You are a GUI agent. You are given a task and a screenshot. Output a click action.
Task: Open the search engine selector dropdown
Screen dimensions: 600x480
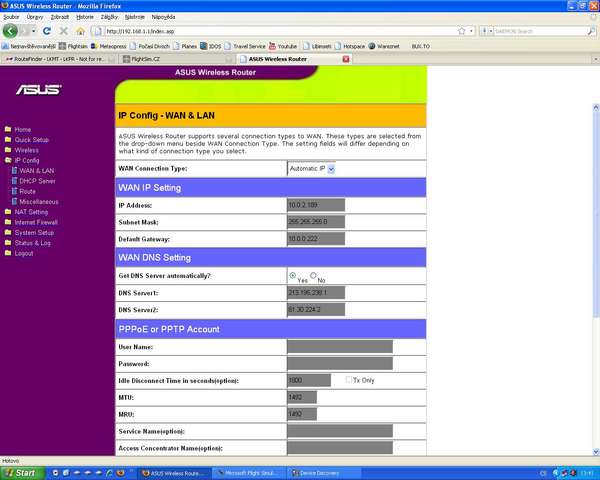point(486,31)
